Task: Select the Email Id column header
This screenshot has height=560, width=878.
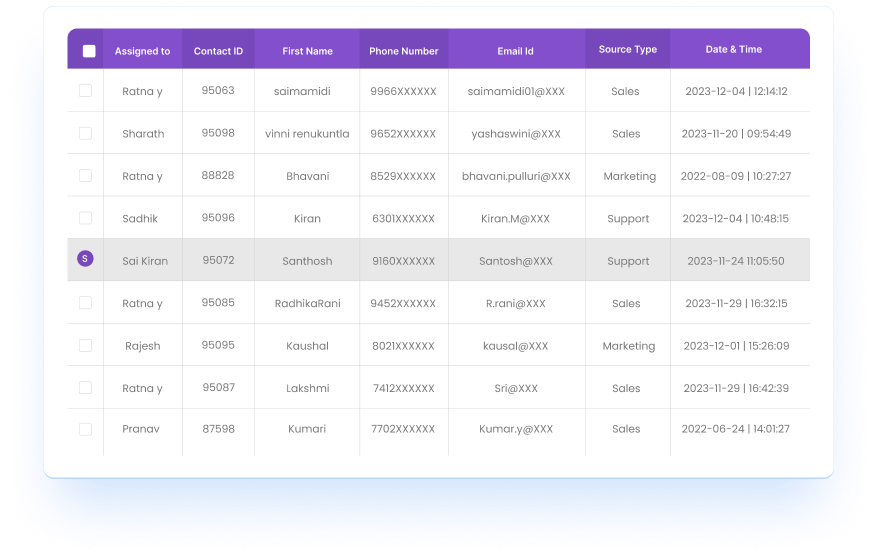Action: click(x=515, y=51)
